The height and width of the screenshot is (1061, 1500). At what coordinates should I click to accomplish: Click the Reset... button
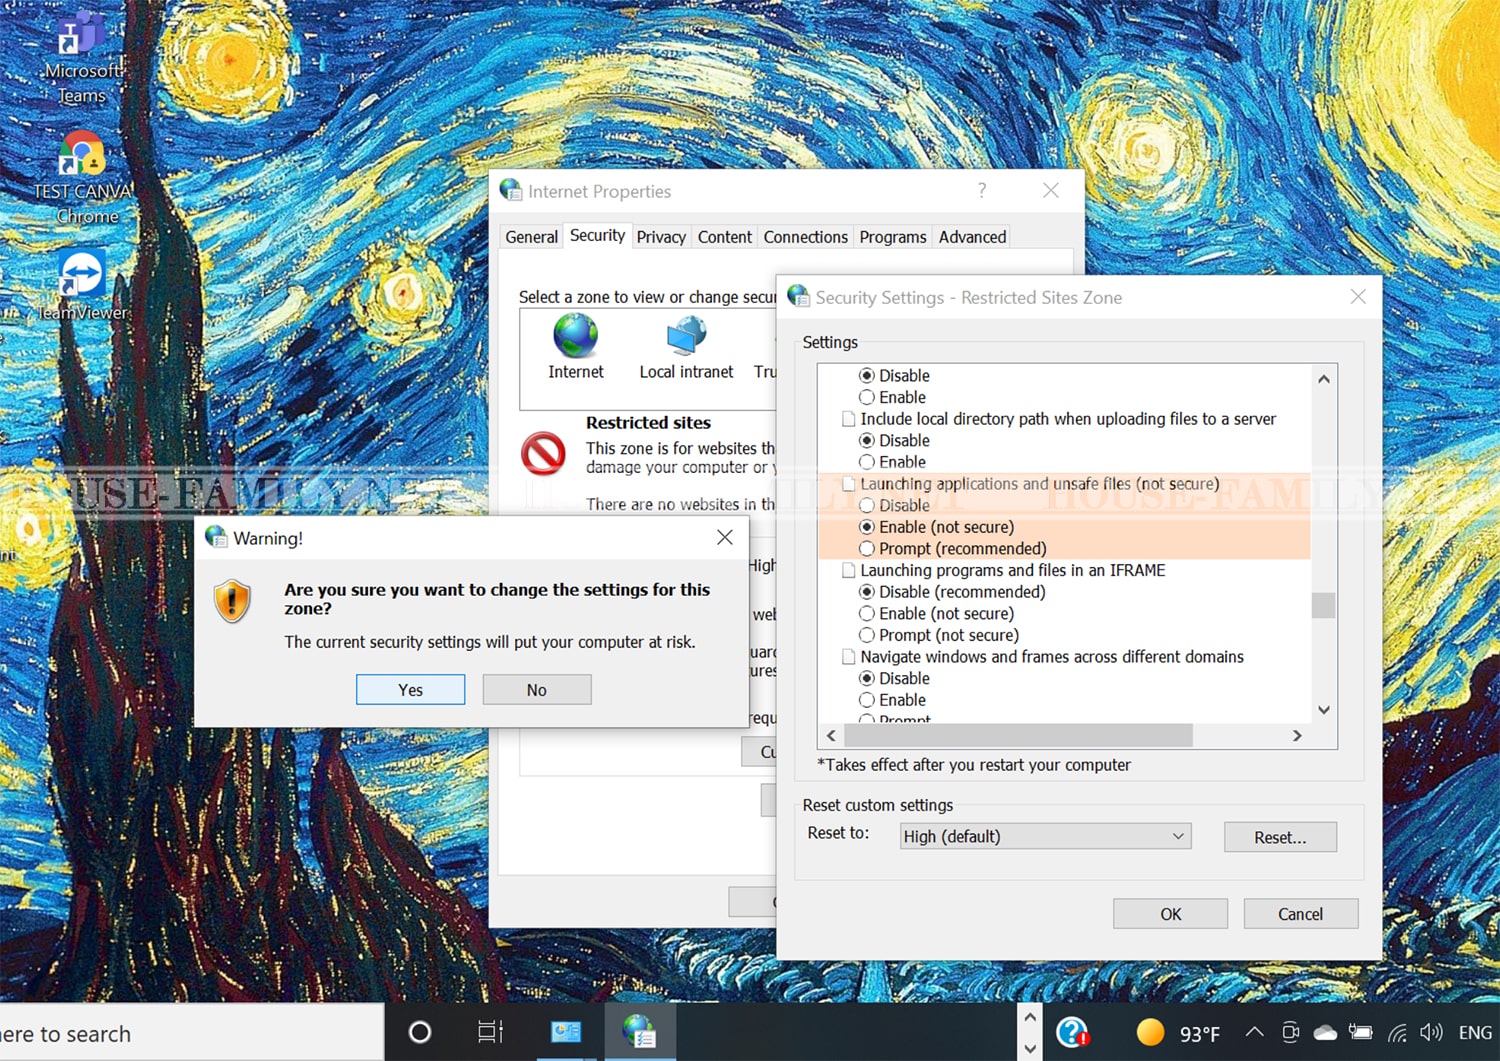[1280, 837]
